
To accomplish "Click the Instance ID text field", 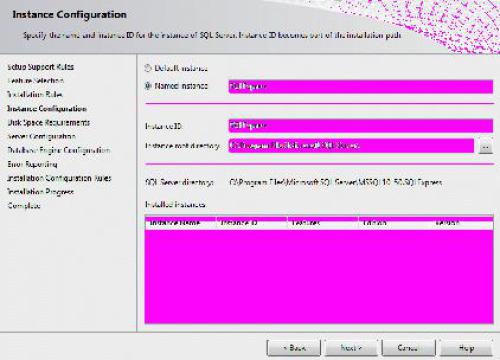I will pos(361,126).
